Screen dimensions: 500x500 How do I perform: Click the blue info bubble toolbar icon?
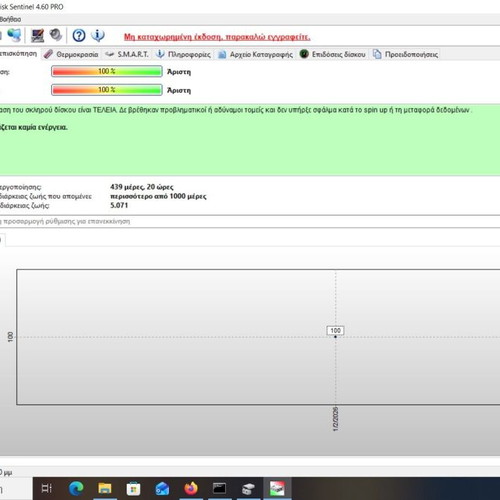(98, 35)
